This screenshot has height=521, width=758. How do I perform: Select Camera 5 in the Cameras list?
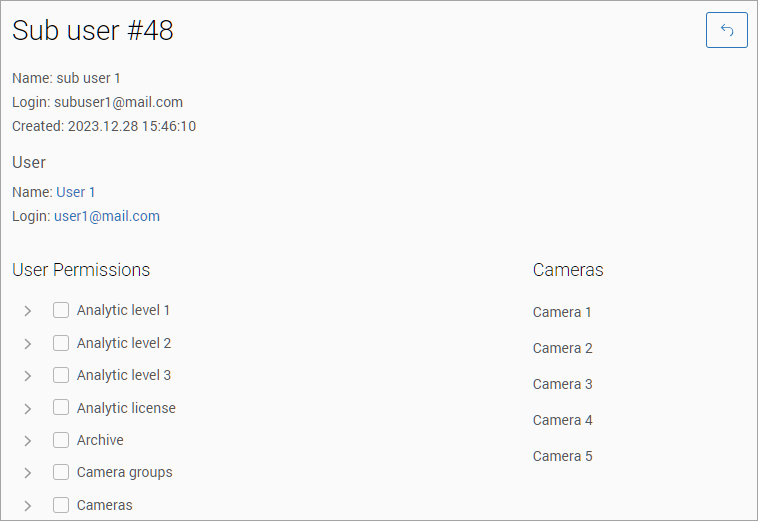click(562, 456)
